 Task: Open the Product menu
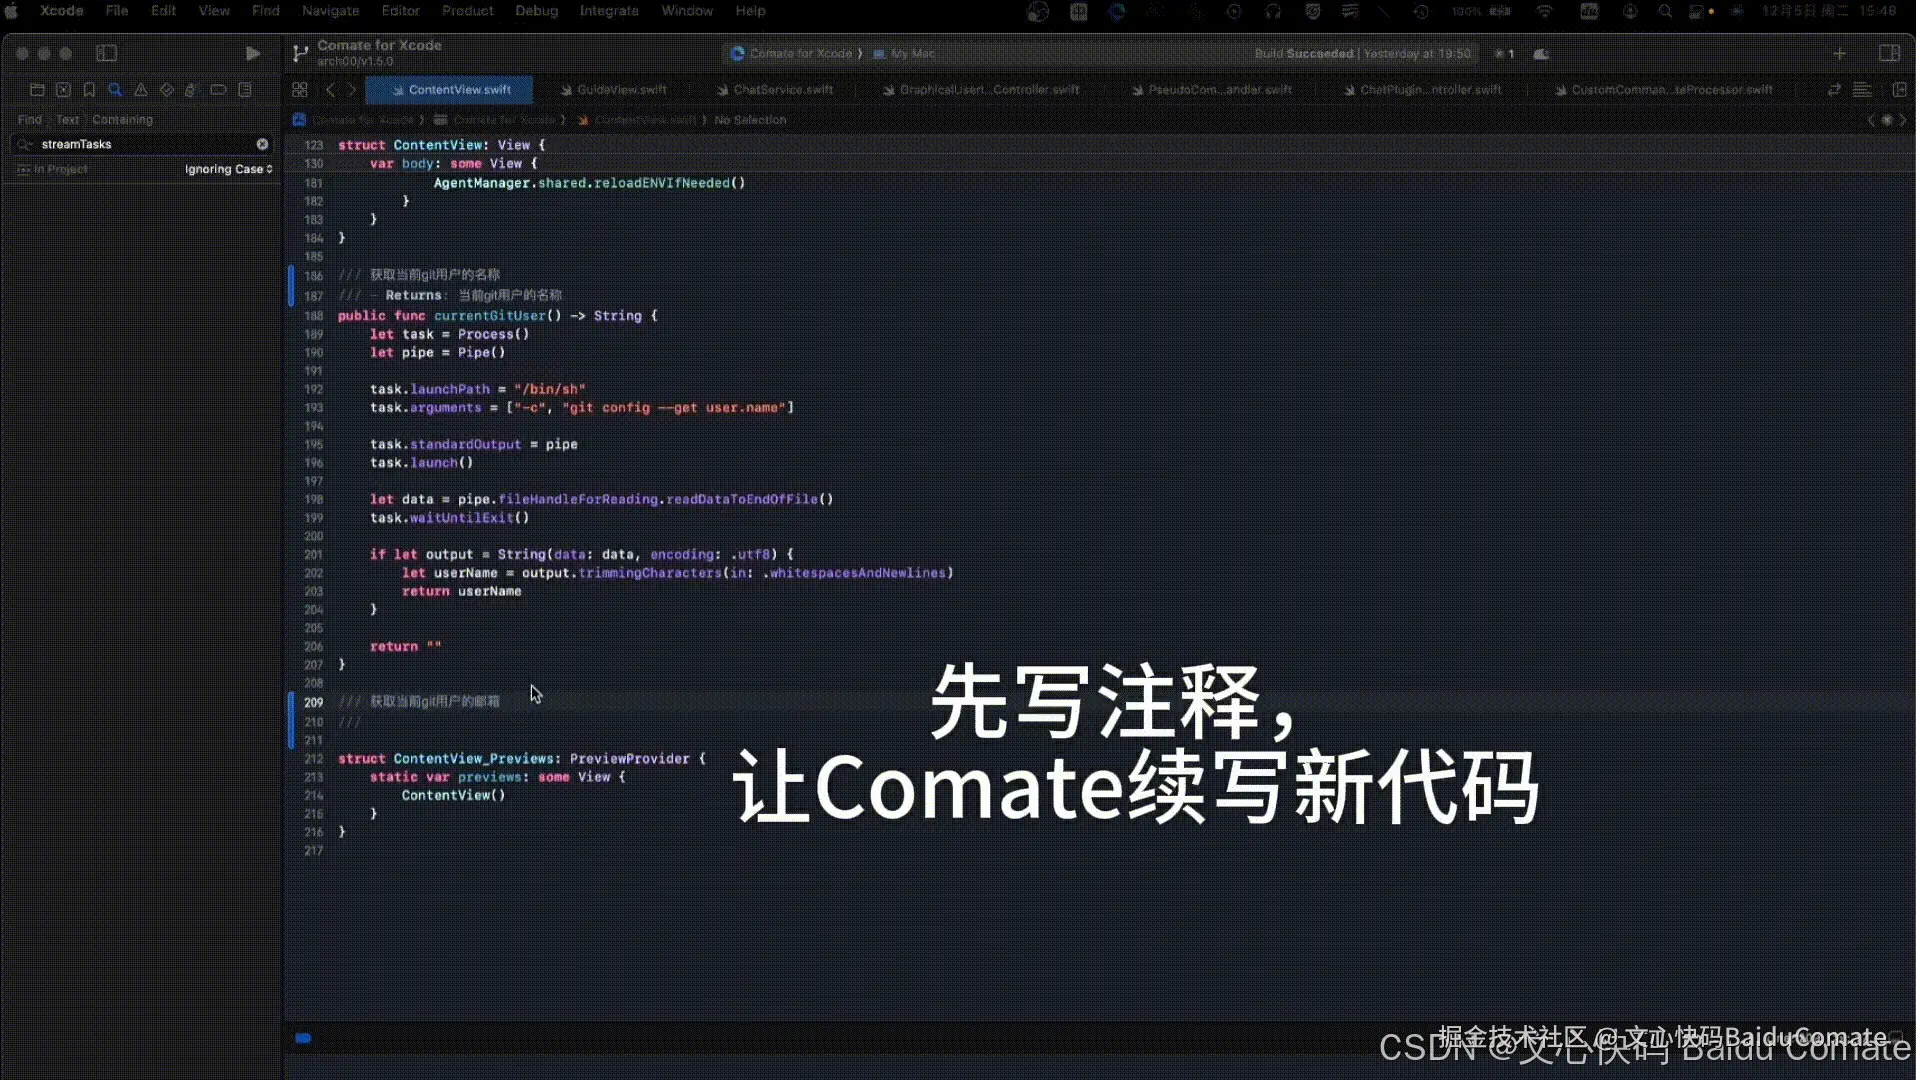[x=467, y=11]
